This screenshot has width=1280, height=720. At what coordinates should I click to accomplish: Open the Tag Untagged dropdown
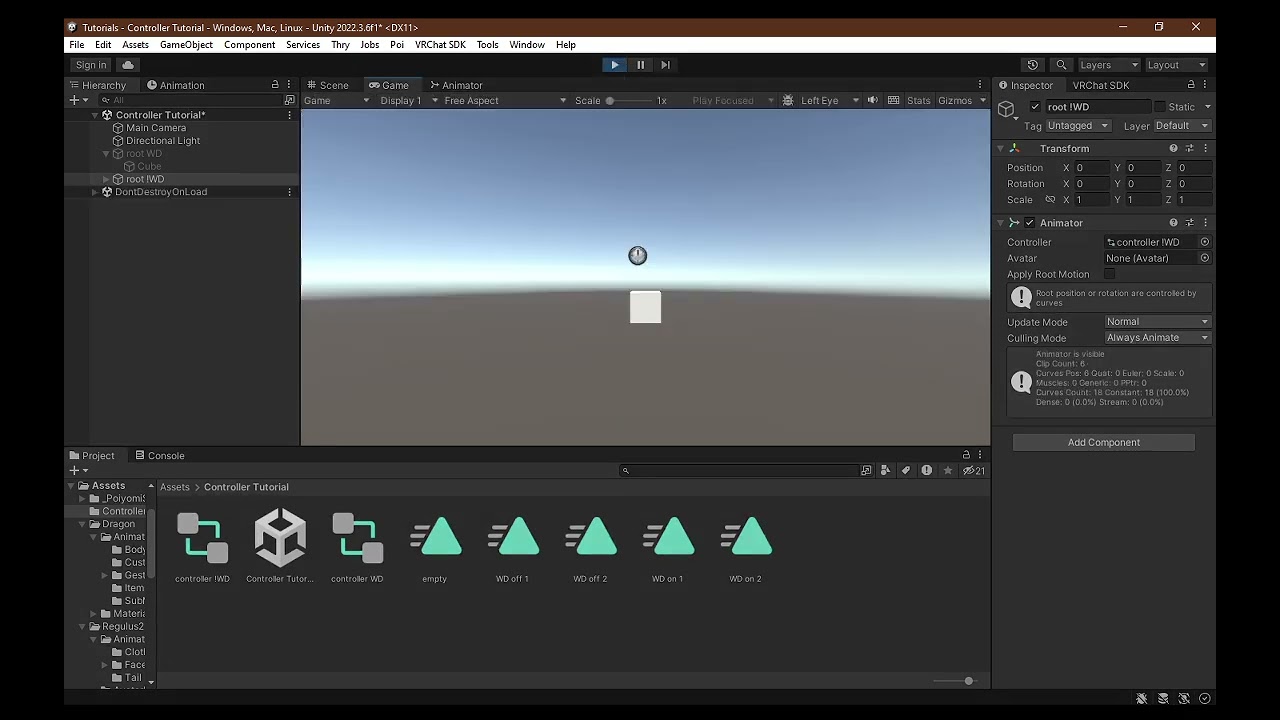1078,126
